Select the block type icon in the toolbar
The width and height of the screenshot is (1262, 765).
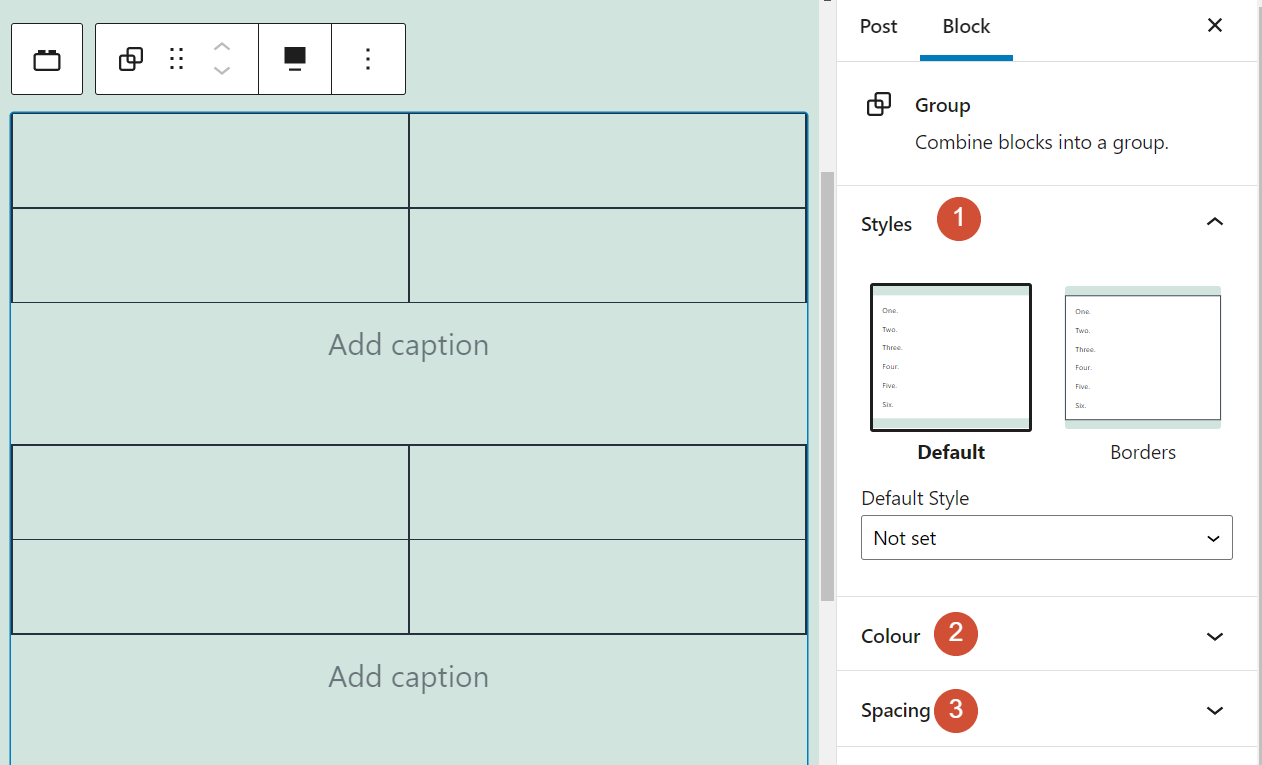tap(46, 58)
